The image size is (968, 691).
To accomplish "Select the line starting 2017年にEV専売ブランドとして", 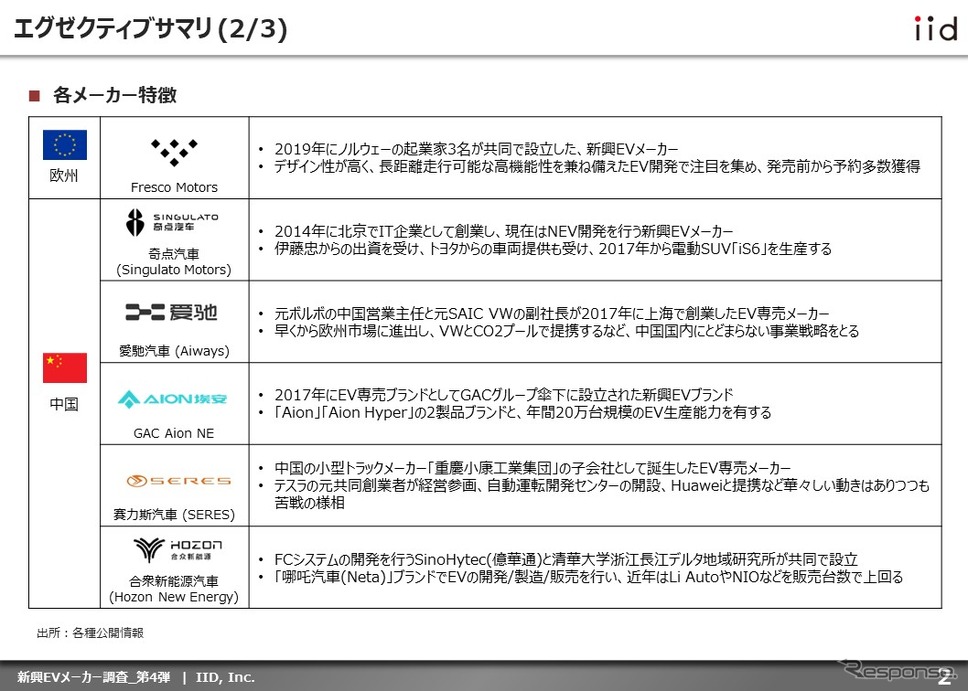I will tap(504, 395).
